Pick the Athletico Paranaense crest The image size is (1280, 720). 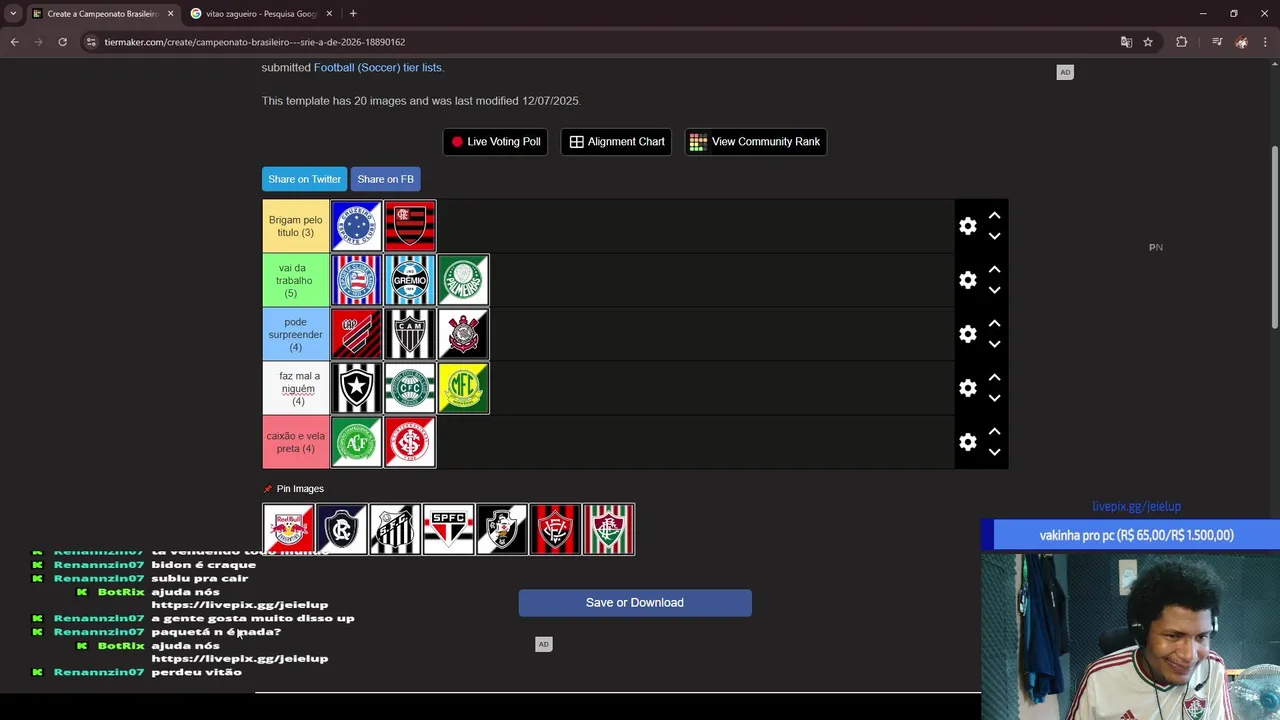coord(357,334)
